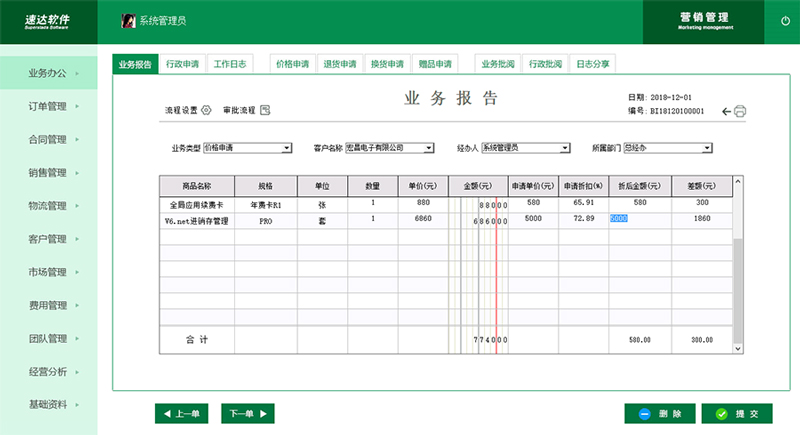The image size is (800, 435).
Task: Open 经营分析 sidebar menu
Action: [x=48, y=371]
